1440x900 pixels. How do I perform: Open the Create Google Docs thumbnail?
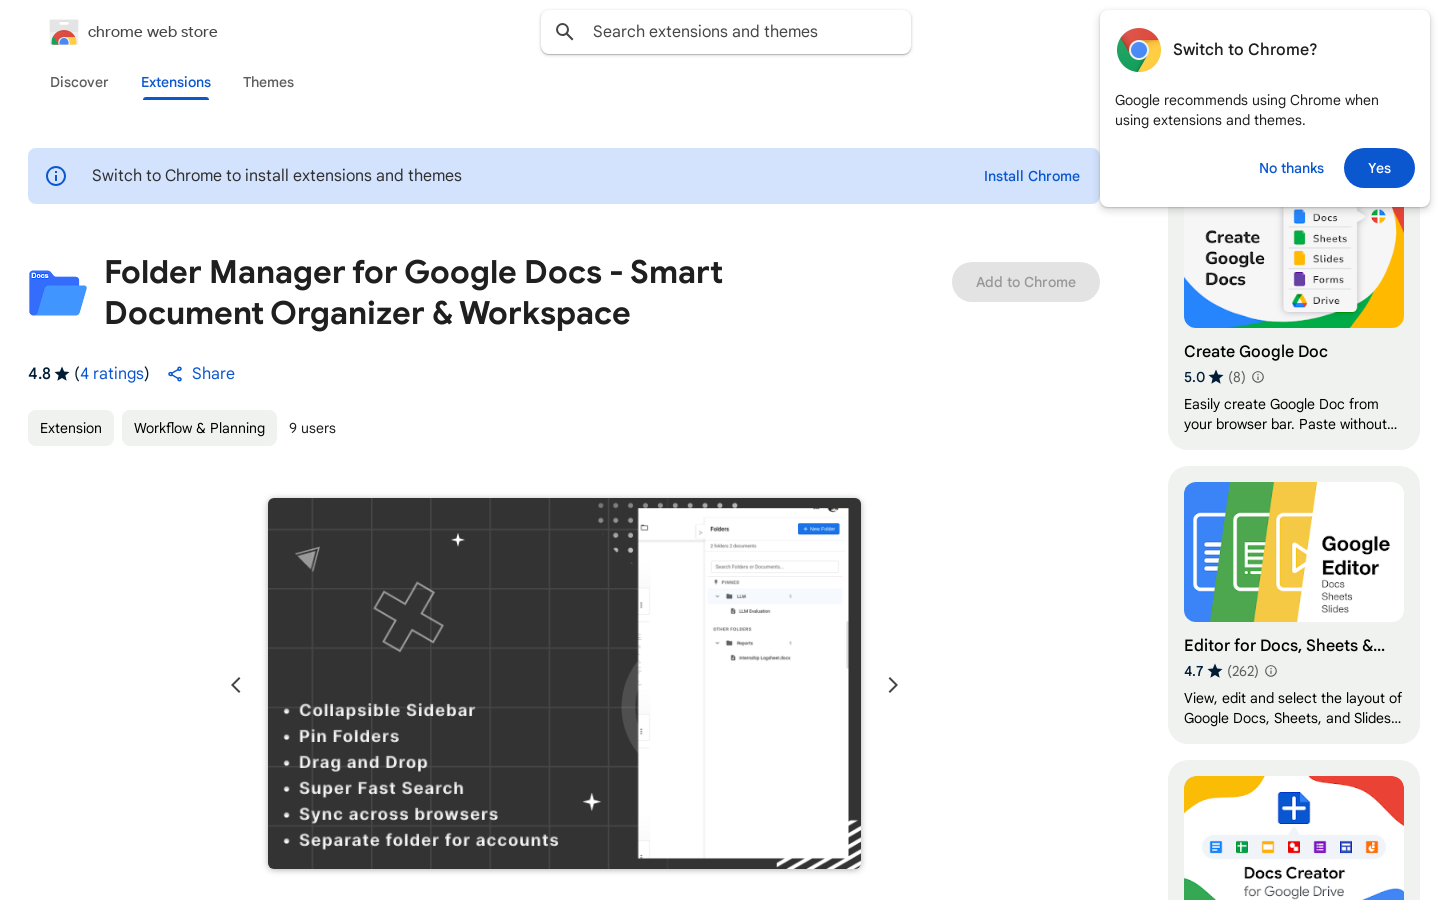tap(1294, 268)
